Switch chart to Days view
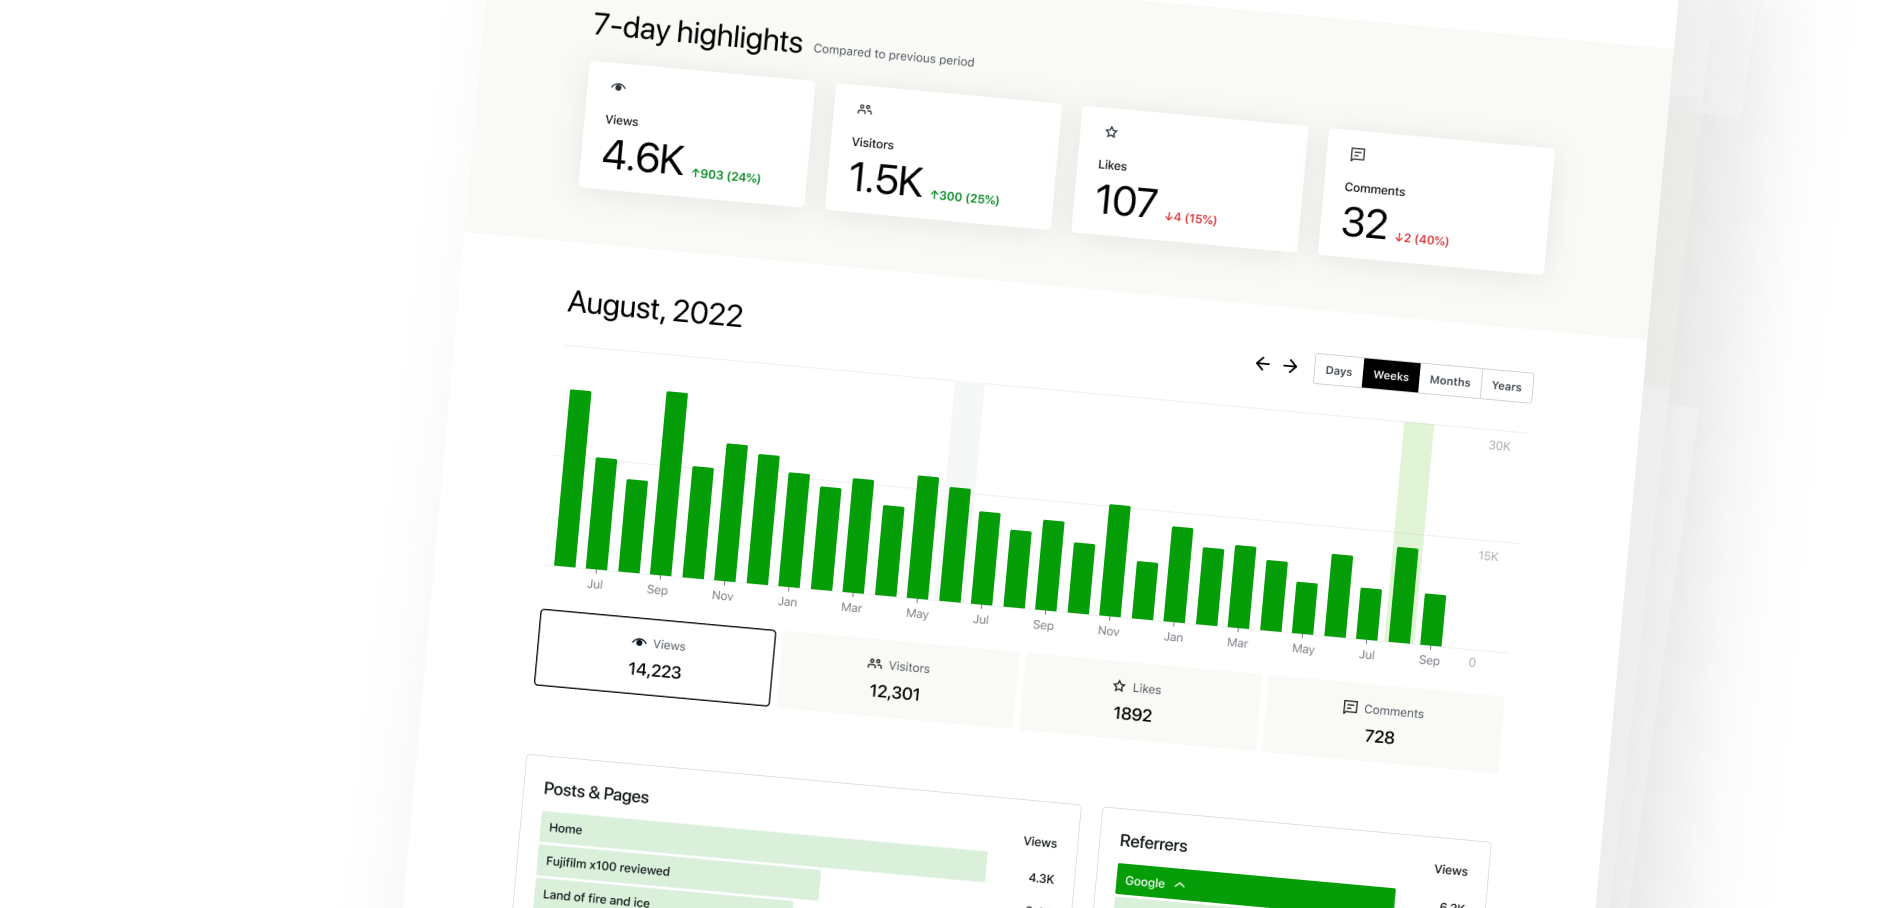This screenshot has width=1891, height=908. click(1338, 371)
